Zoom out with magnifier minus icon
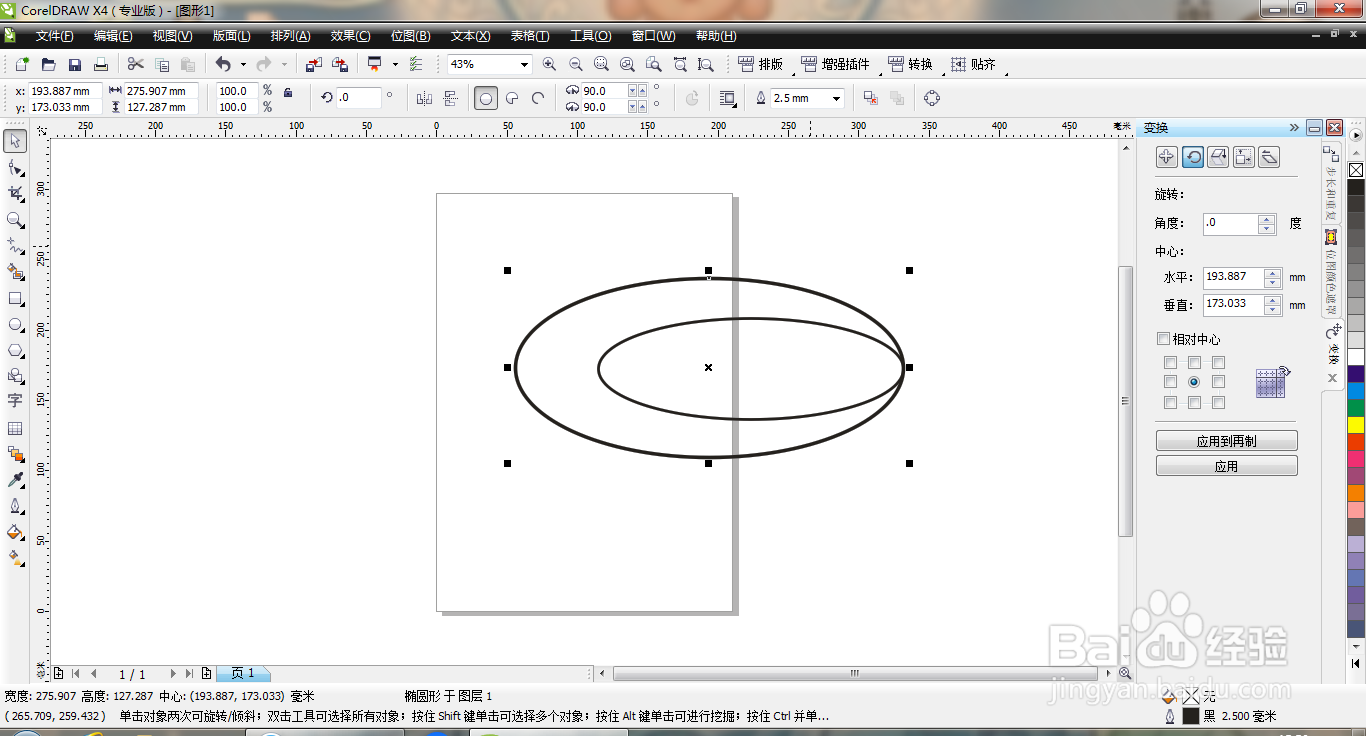1366x736 pixels. [575, 65]
